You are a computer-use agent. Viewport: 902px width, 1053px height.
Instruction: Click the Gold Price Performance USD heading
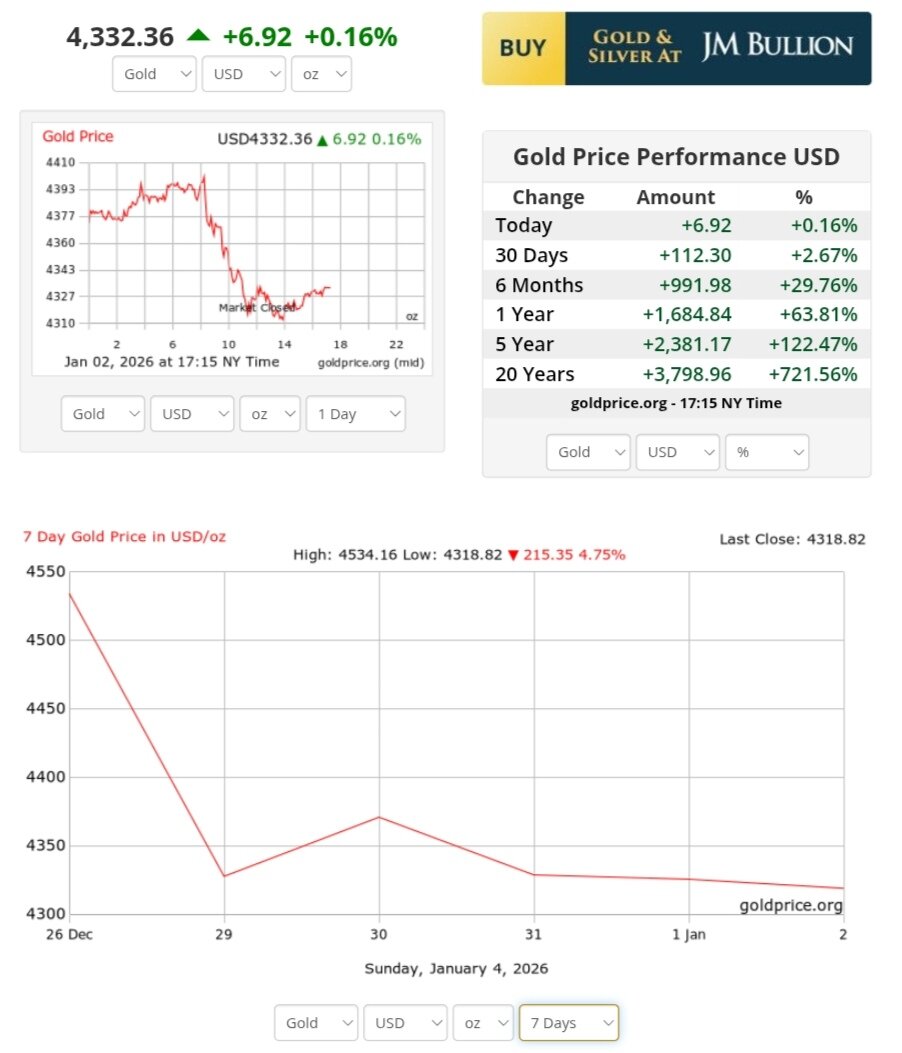click(x=676, y=157)
